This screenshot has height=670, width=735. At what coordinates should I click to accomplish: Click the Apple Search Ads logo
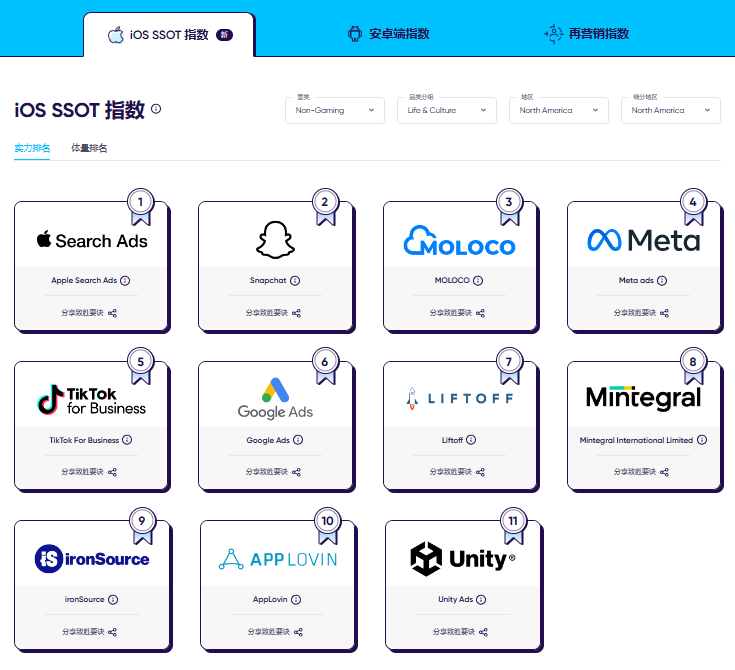(x=92, y=241)
